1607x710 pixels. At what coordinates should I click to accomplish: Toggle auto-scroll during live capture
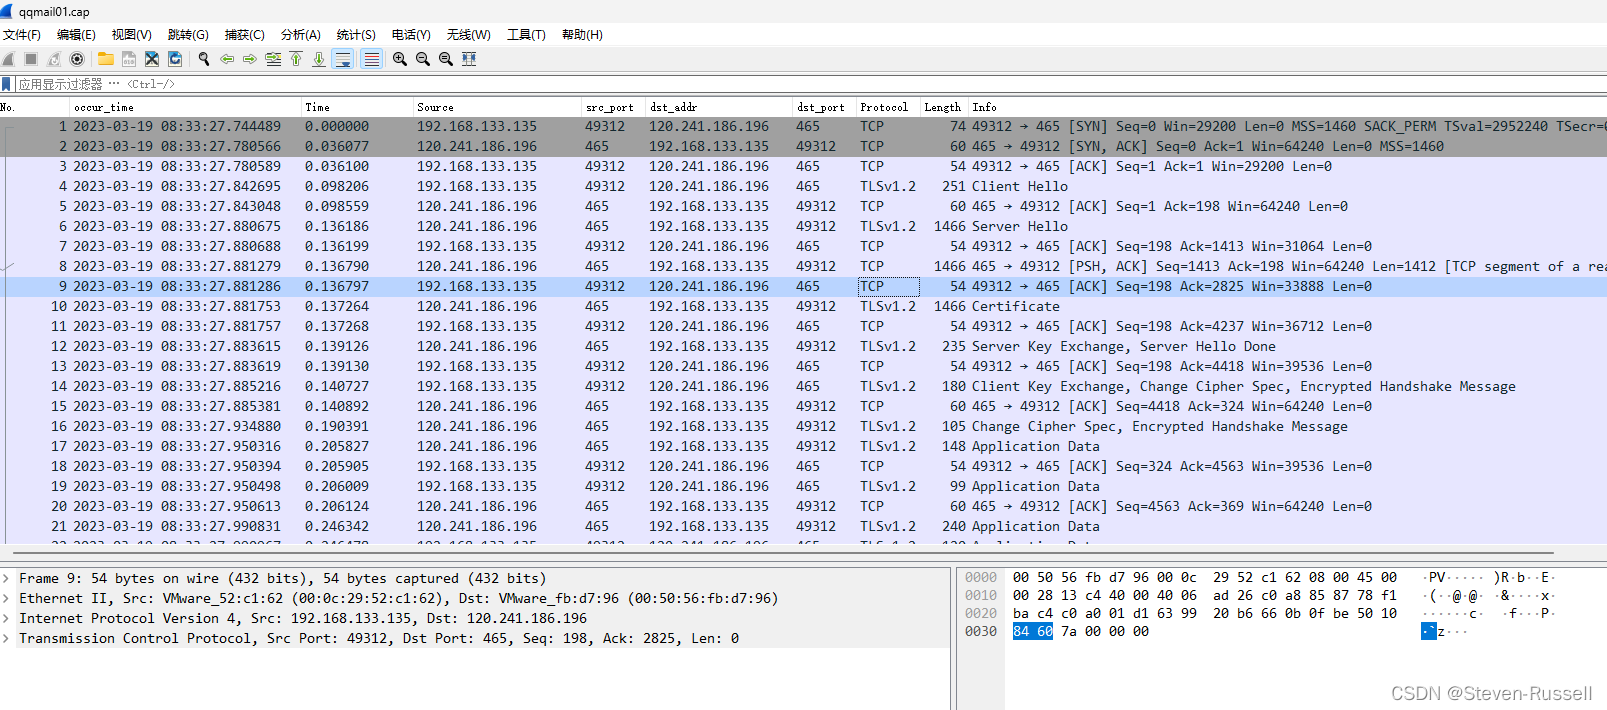pyautogui.click(x=343, y=59)
